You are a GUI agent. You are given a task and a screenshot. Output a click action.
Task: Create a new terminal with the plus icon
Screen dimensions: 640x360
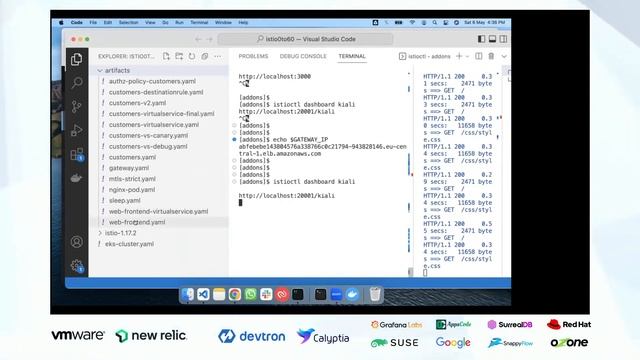pos(459,56)
